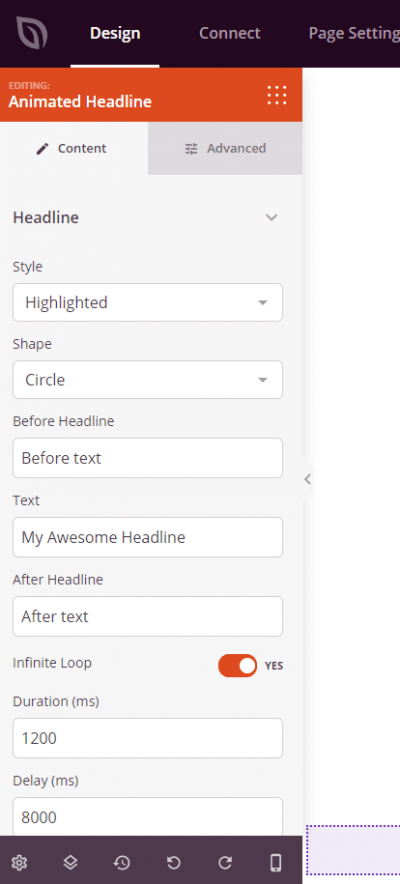Screen dimensions: 400x884
Task: Go to Page Settings
Action: pyautogui.click(x=354, y=33)
